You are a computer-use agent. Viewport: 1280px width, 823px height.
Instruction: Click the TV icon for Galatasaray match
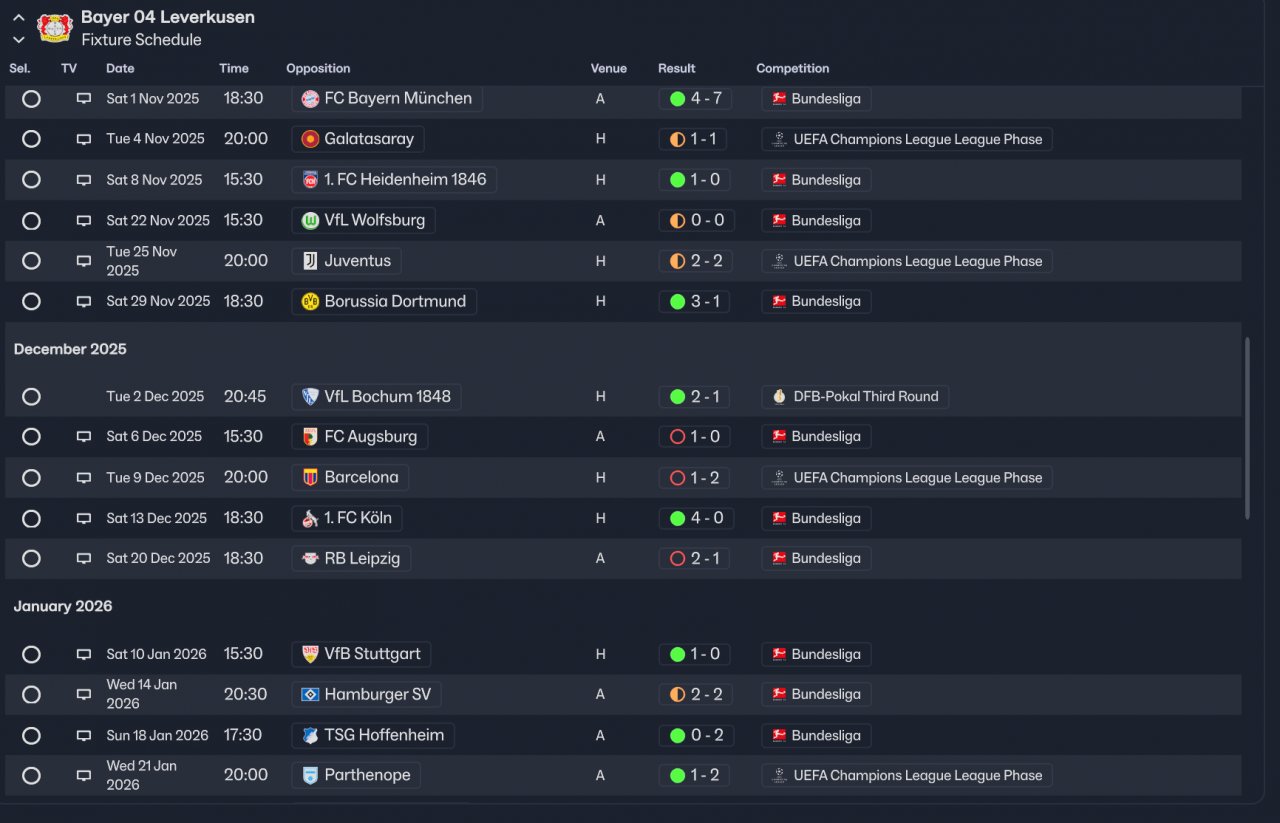click(84, 140)
